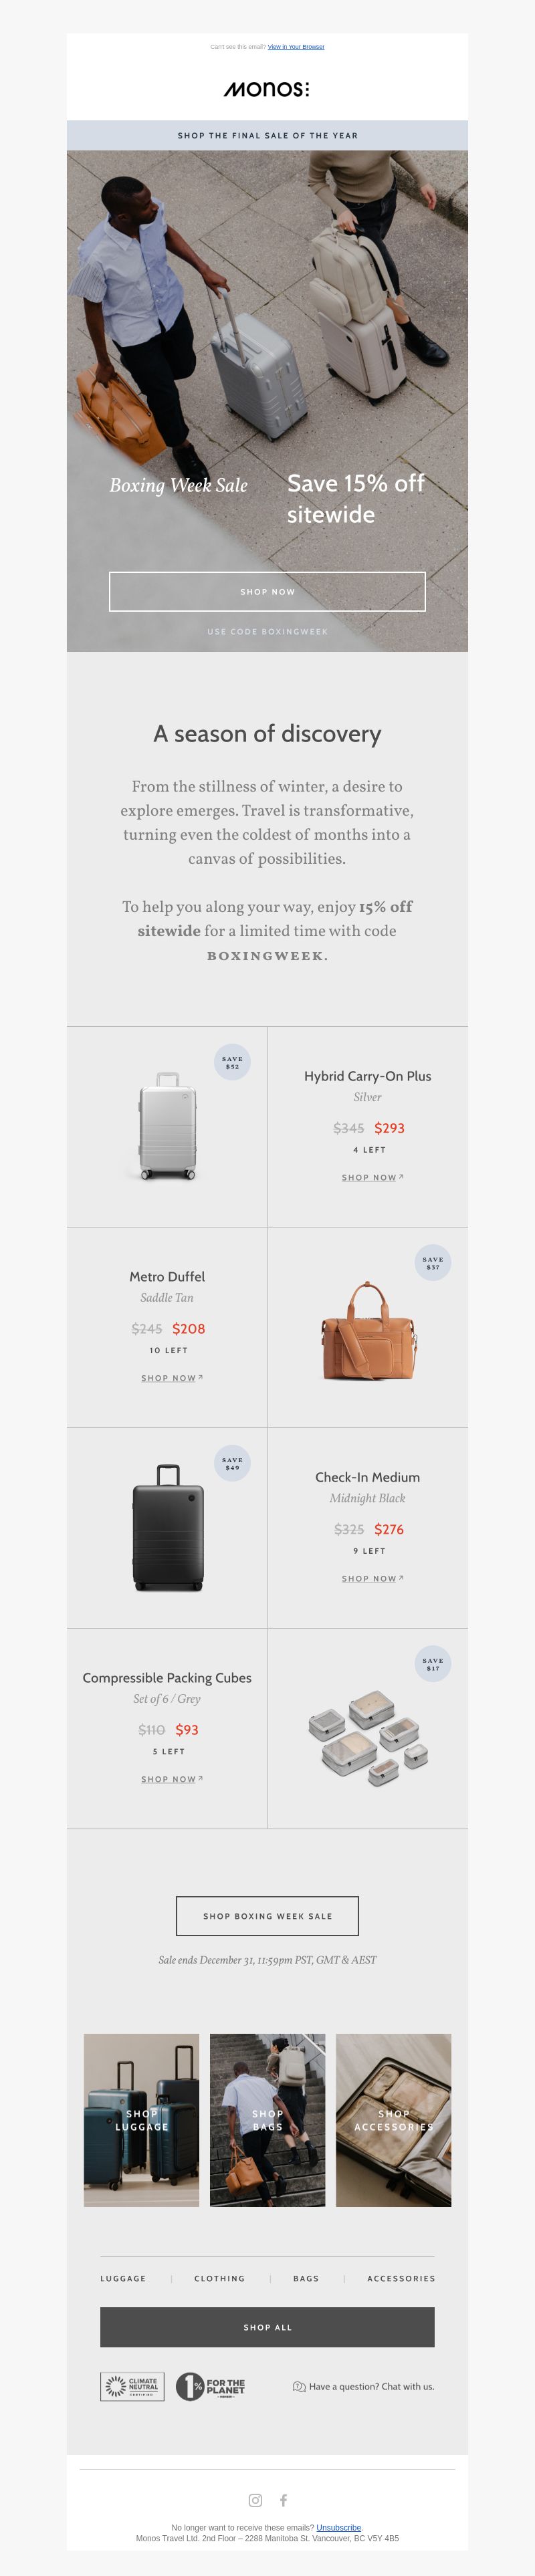Open the Facebook icon in footer
Screen dimensions: 535x2576
[283, 2500]
